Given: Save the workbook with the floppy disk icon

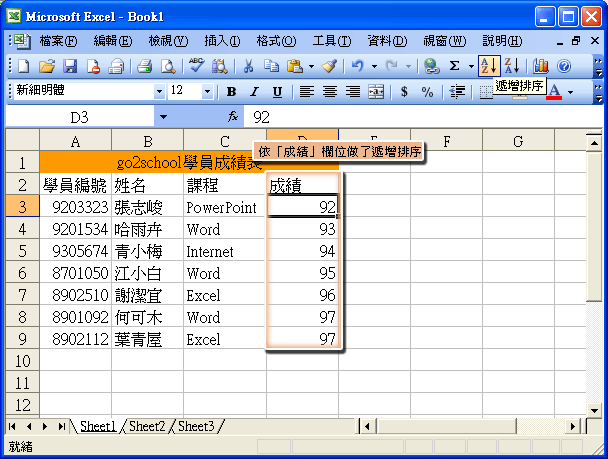Looking at the screenshot, I should (70, 67).
